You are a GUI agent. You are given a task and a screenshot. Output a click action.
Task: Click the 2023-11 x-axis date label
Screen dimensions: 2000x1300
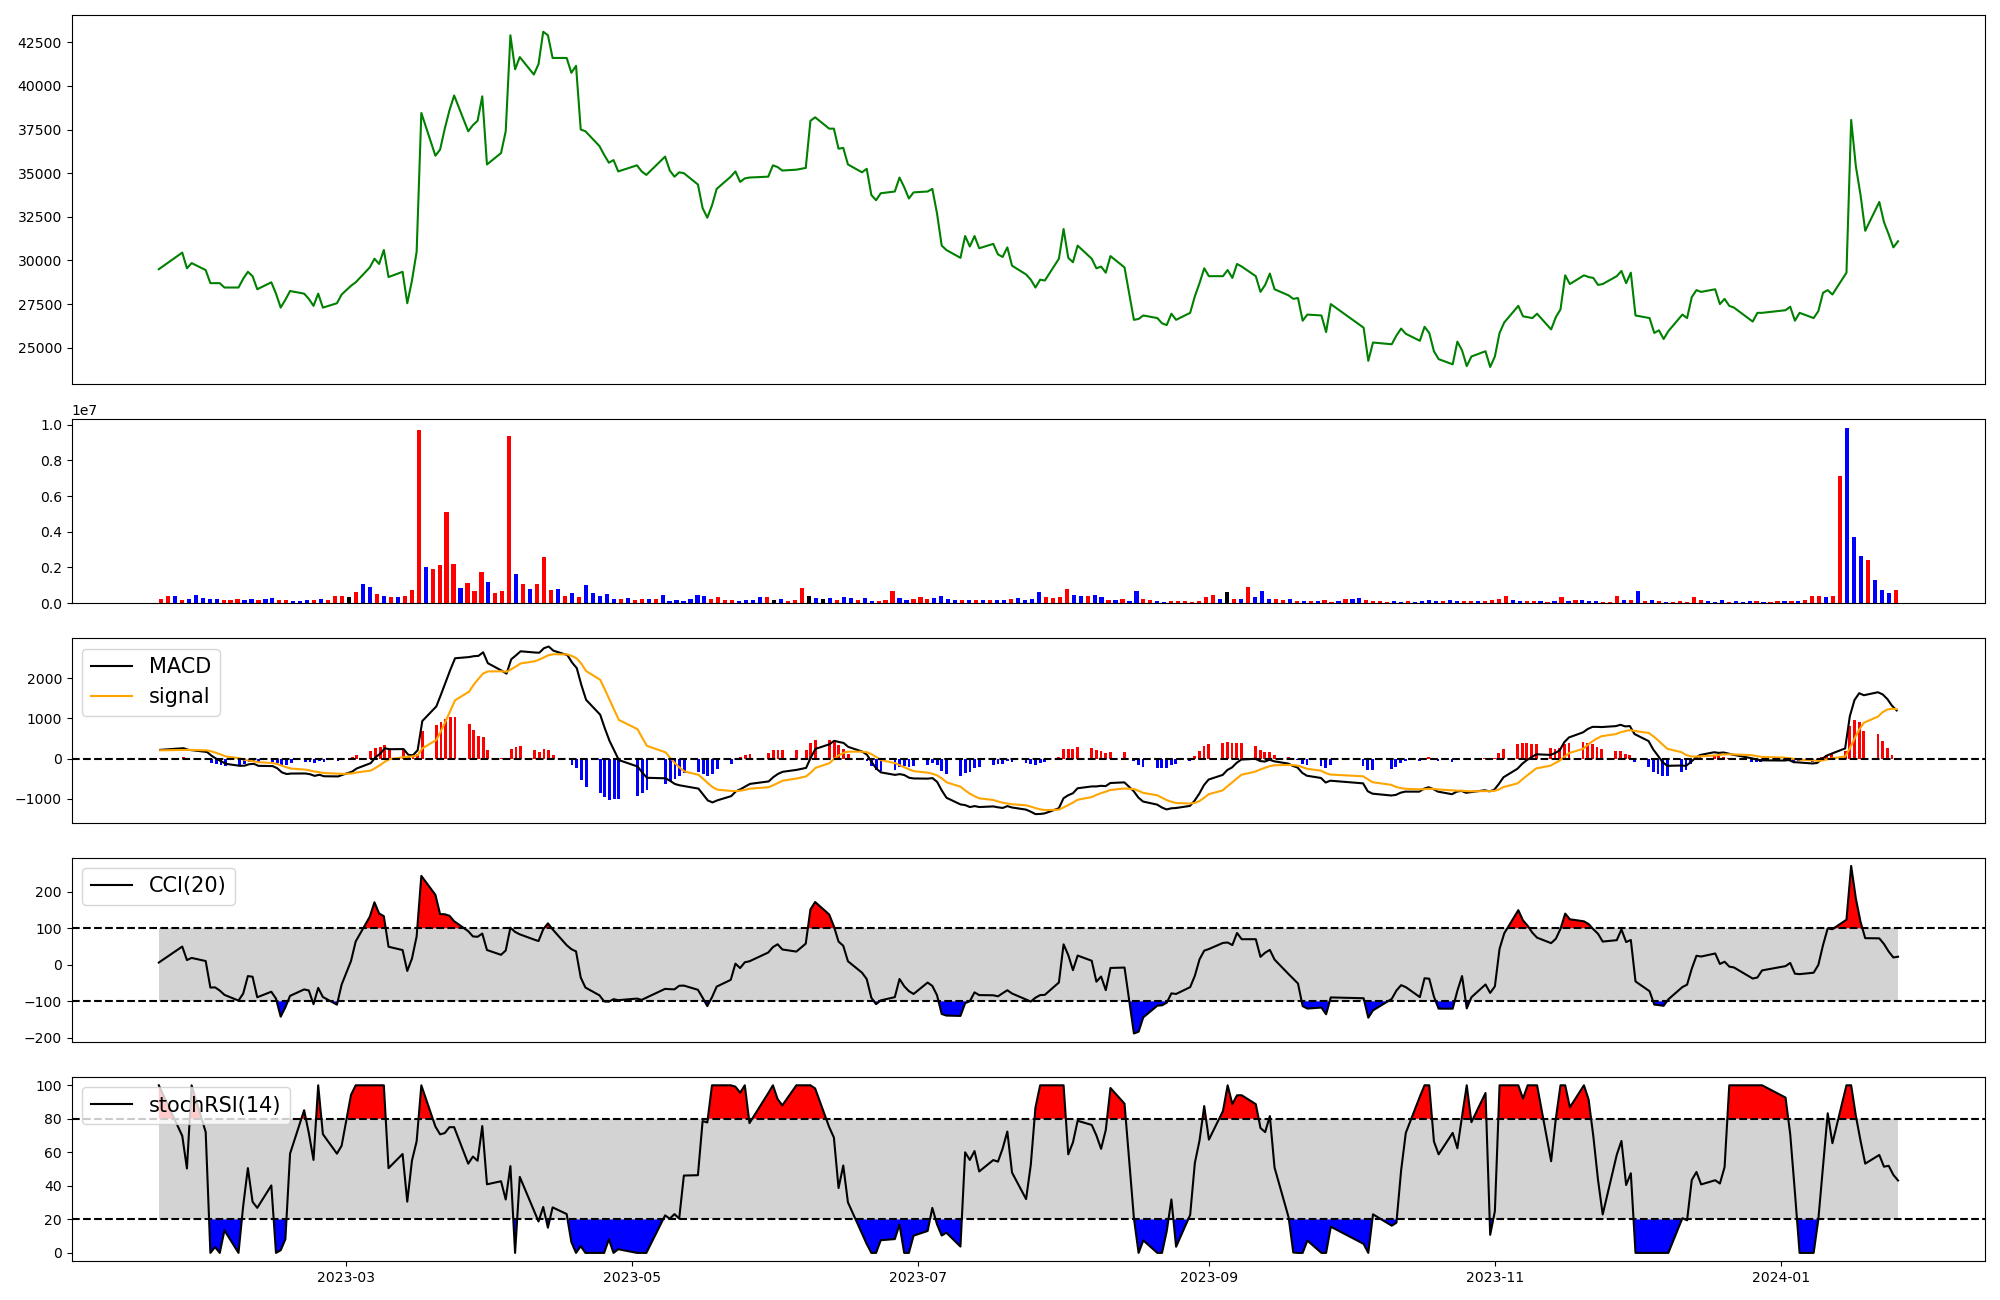(x=1495, y=1277)
